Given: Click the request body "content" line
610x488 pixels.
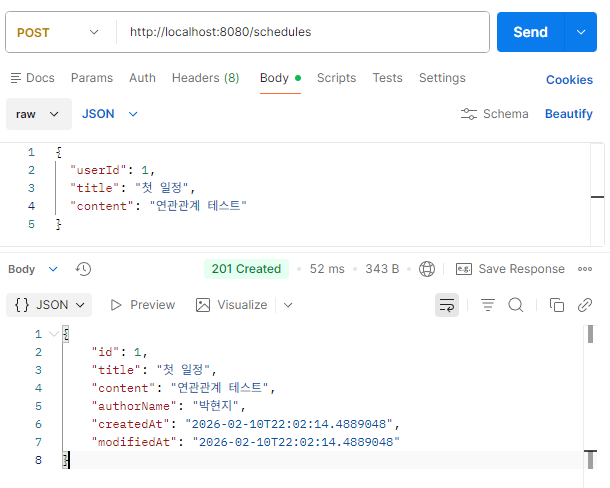Looking at the screenshot, I should (x=158, y=206).
